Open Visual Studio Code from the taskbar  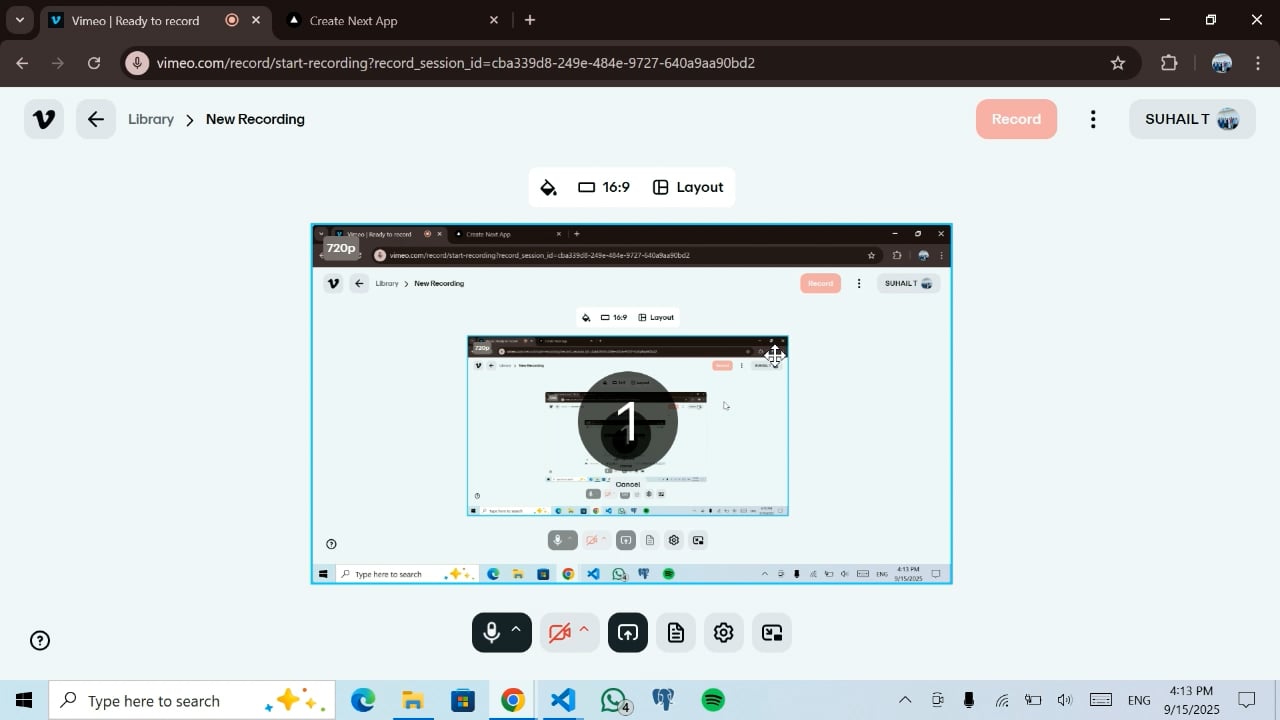tap(563, 700)
